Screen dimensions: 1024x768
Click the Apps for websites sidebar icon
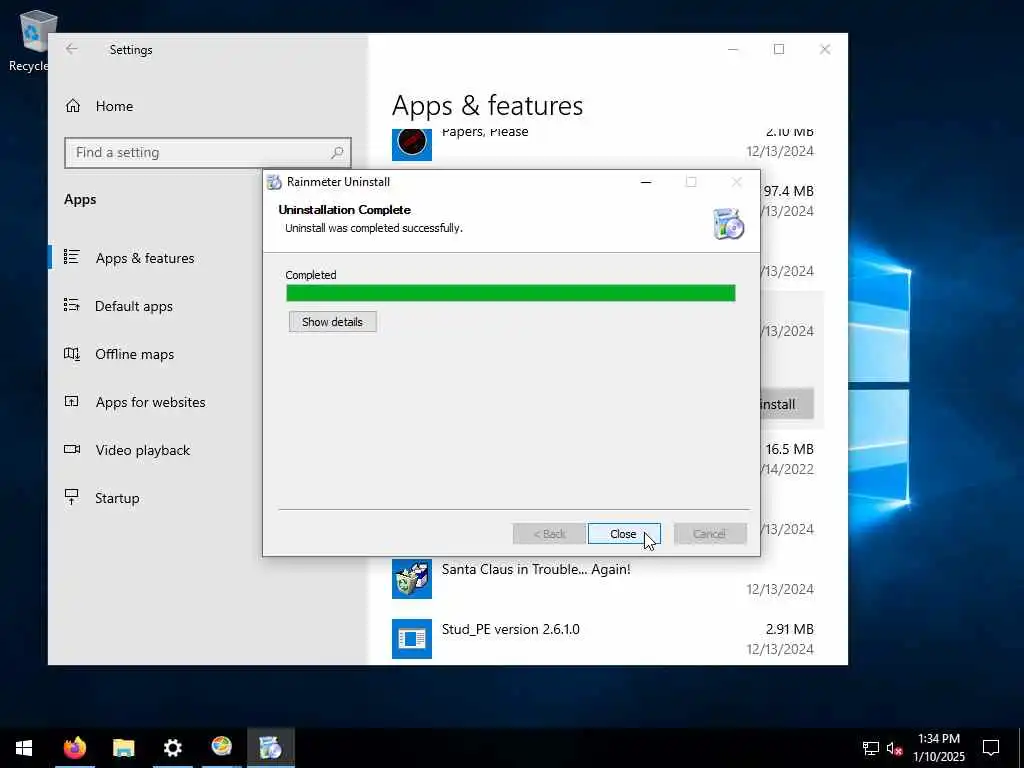72,401
